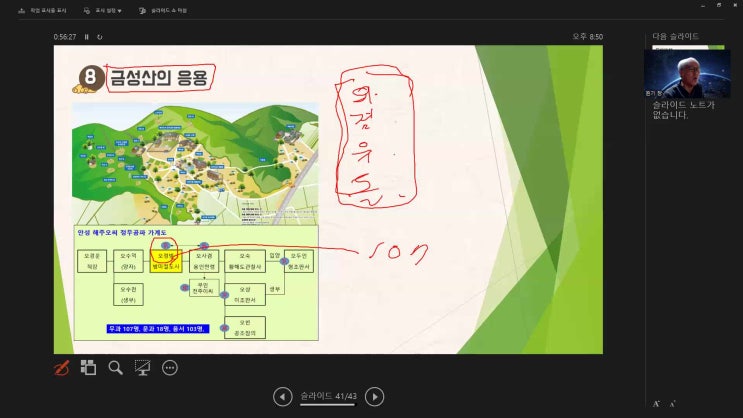This screenshot has height=418, width=743.
Task: Click the zoom into slide magnifier
Action: [115, 367]
